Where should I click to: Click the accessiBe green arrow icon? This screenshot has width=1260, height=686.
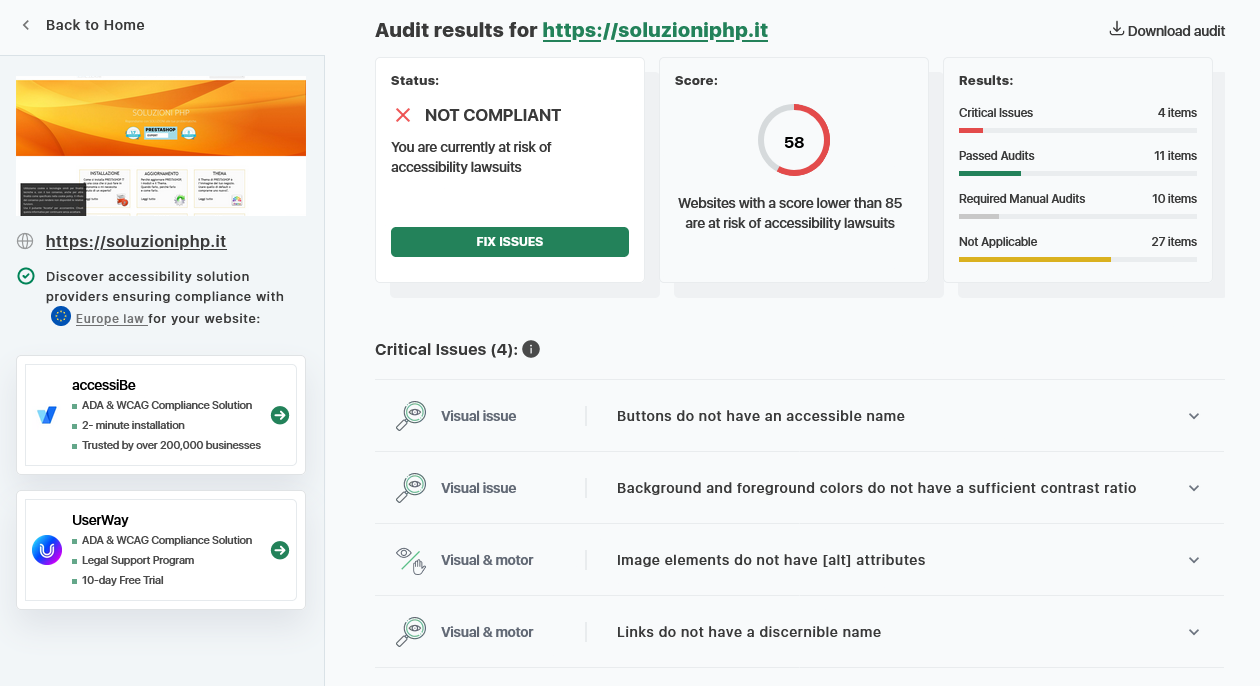point(280,415)
